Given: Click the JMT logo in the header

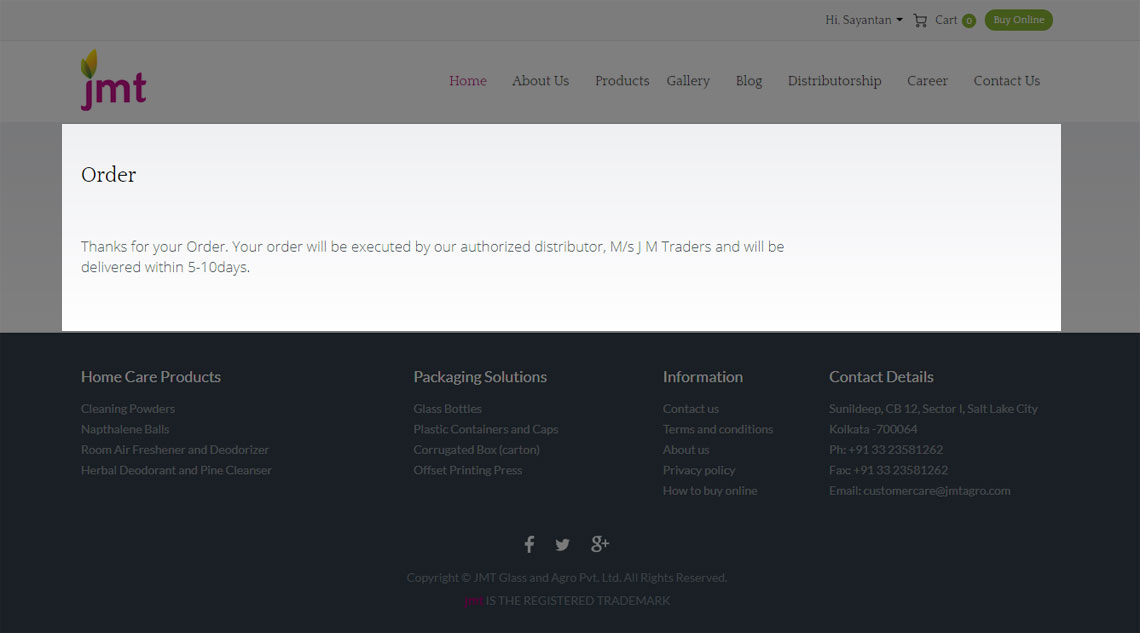Looking at the screenshot, I should tap(113, 80).
